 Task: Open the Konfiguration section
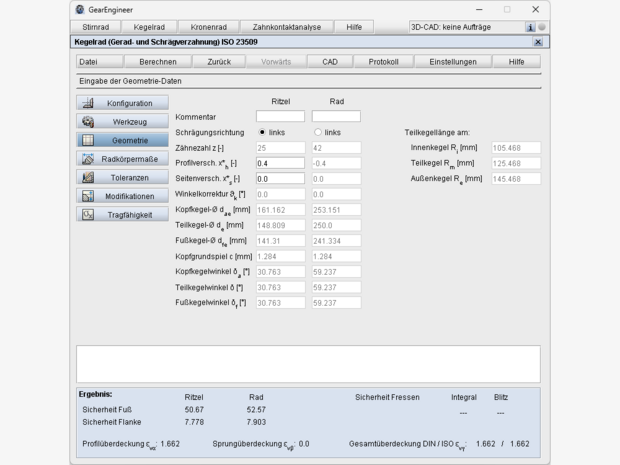(x=121, y=103)
